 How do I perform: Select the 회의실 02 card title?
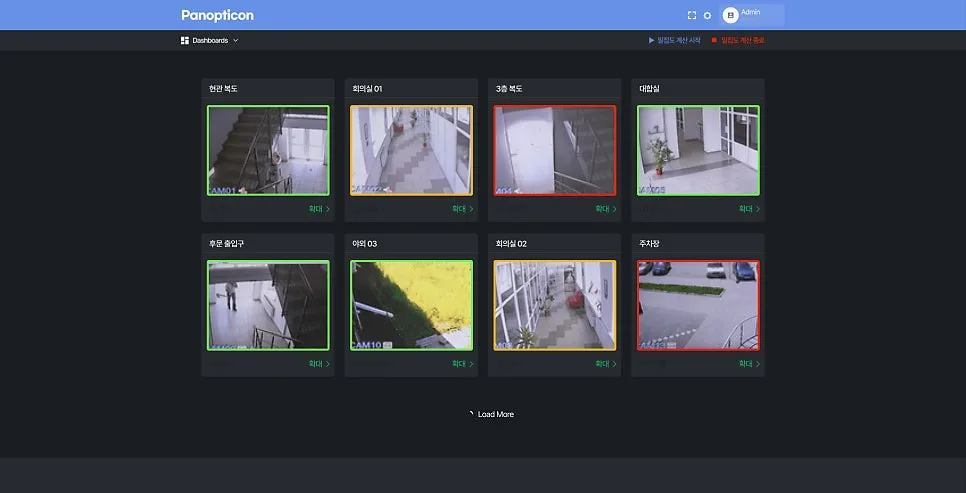tap(511, 243)
